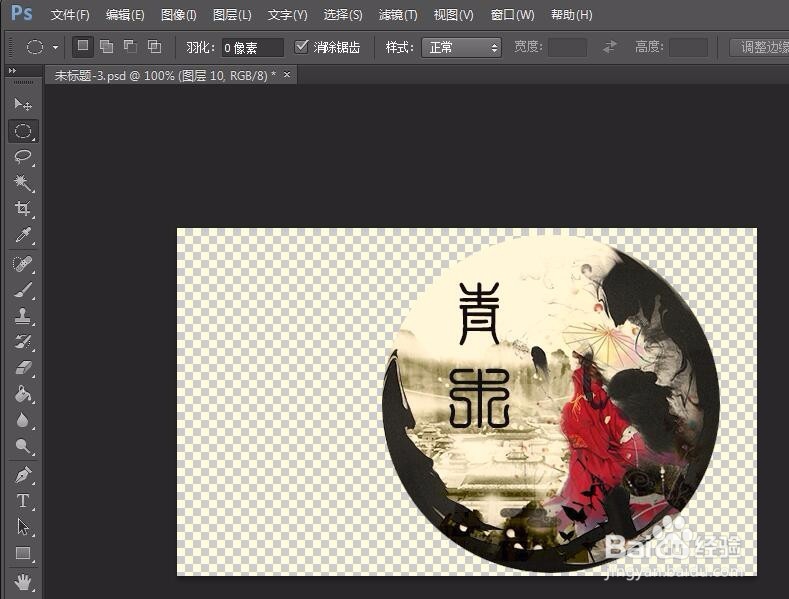
Task: Select the Lasso tool
Action: coord(23,157)
